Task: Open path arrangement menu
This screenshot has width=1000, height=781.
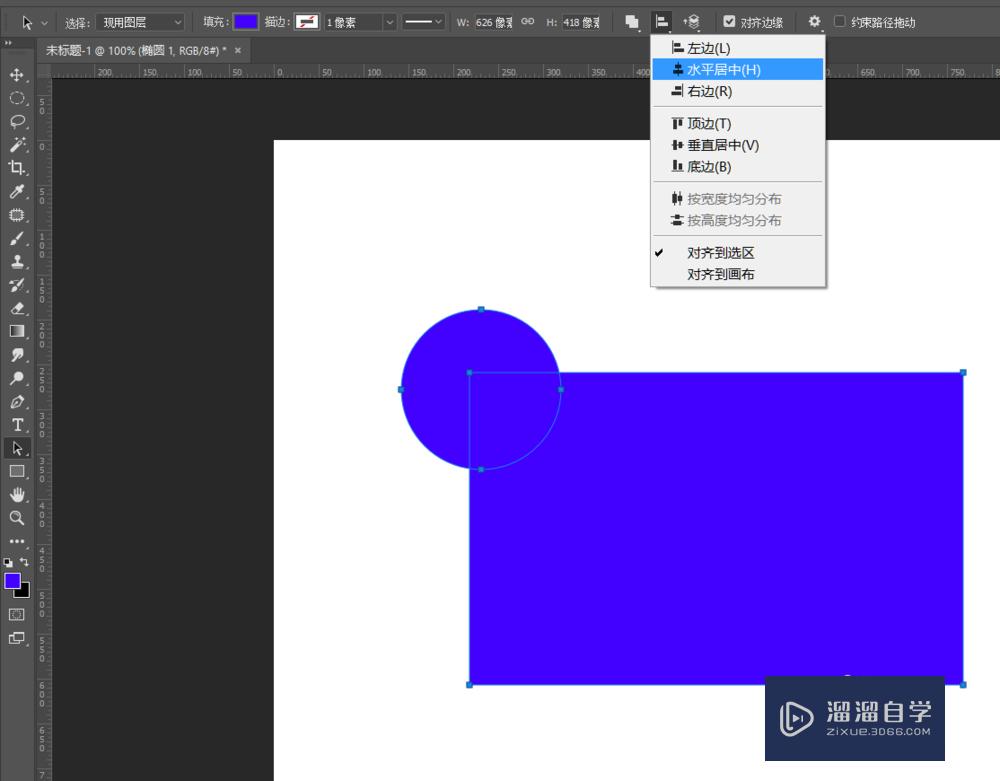Action: [x=692, y=22]
